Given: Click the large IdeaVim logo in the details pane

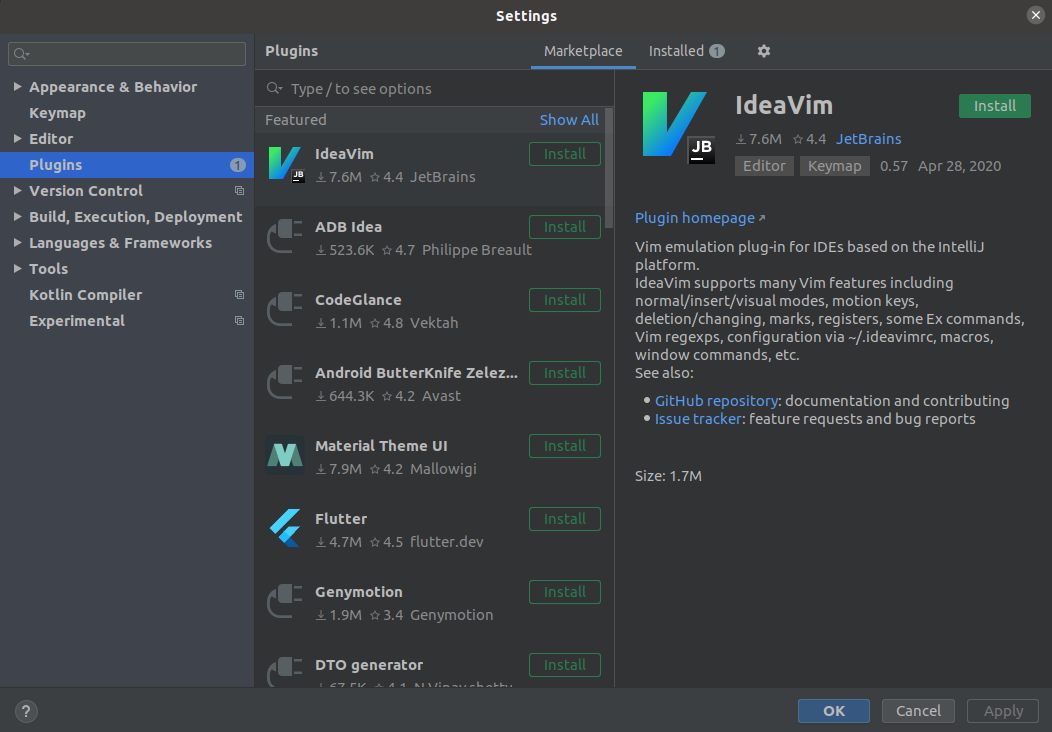Looking at the screenshot, I should click(678, 128).
